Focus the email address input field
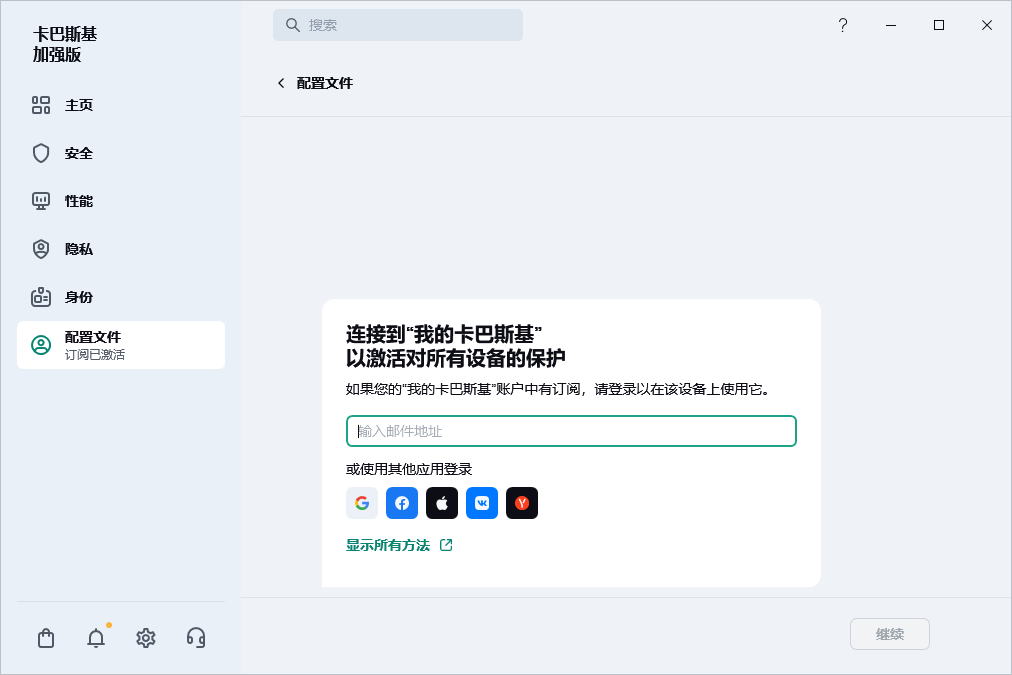Image resolution: width=1012 pixels, height=675 pixels. [x=571, y=431]
